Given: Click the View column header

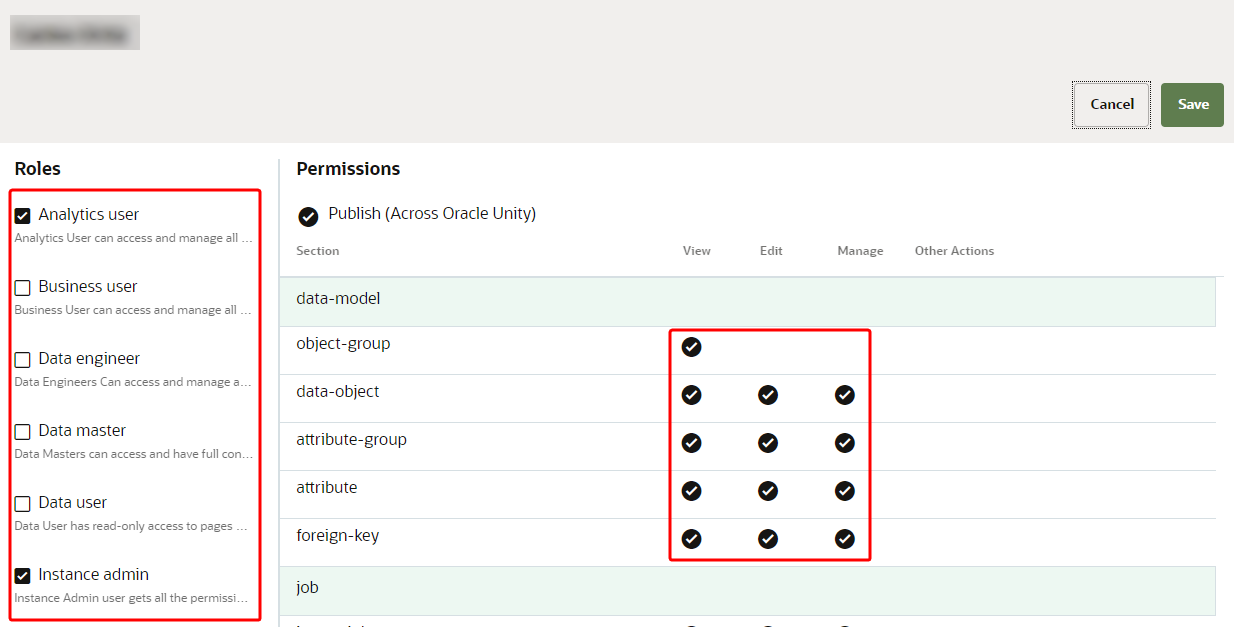Looking at the screenshot, I should (696, 251).
